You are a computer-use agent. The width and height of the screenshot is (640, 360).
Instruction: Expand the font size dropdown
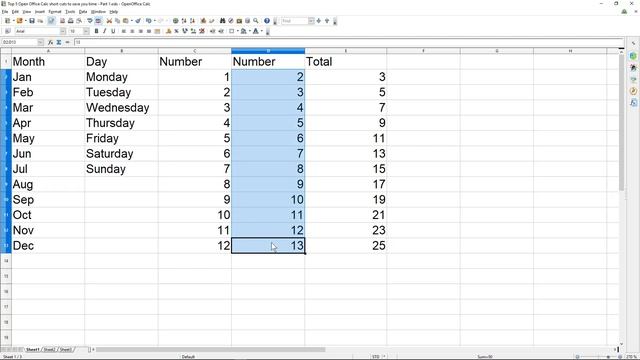tap(86, 31)
